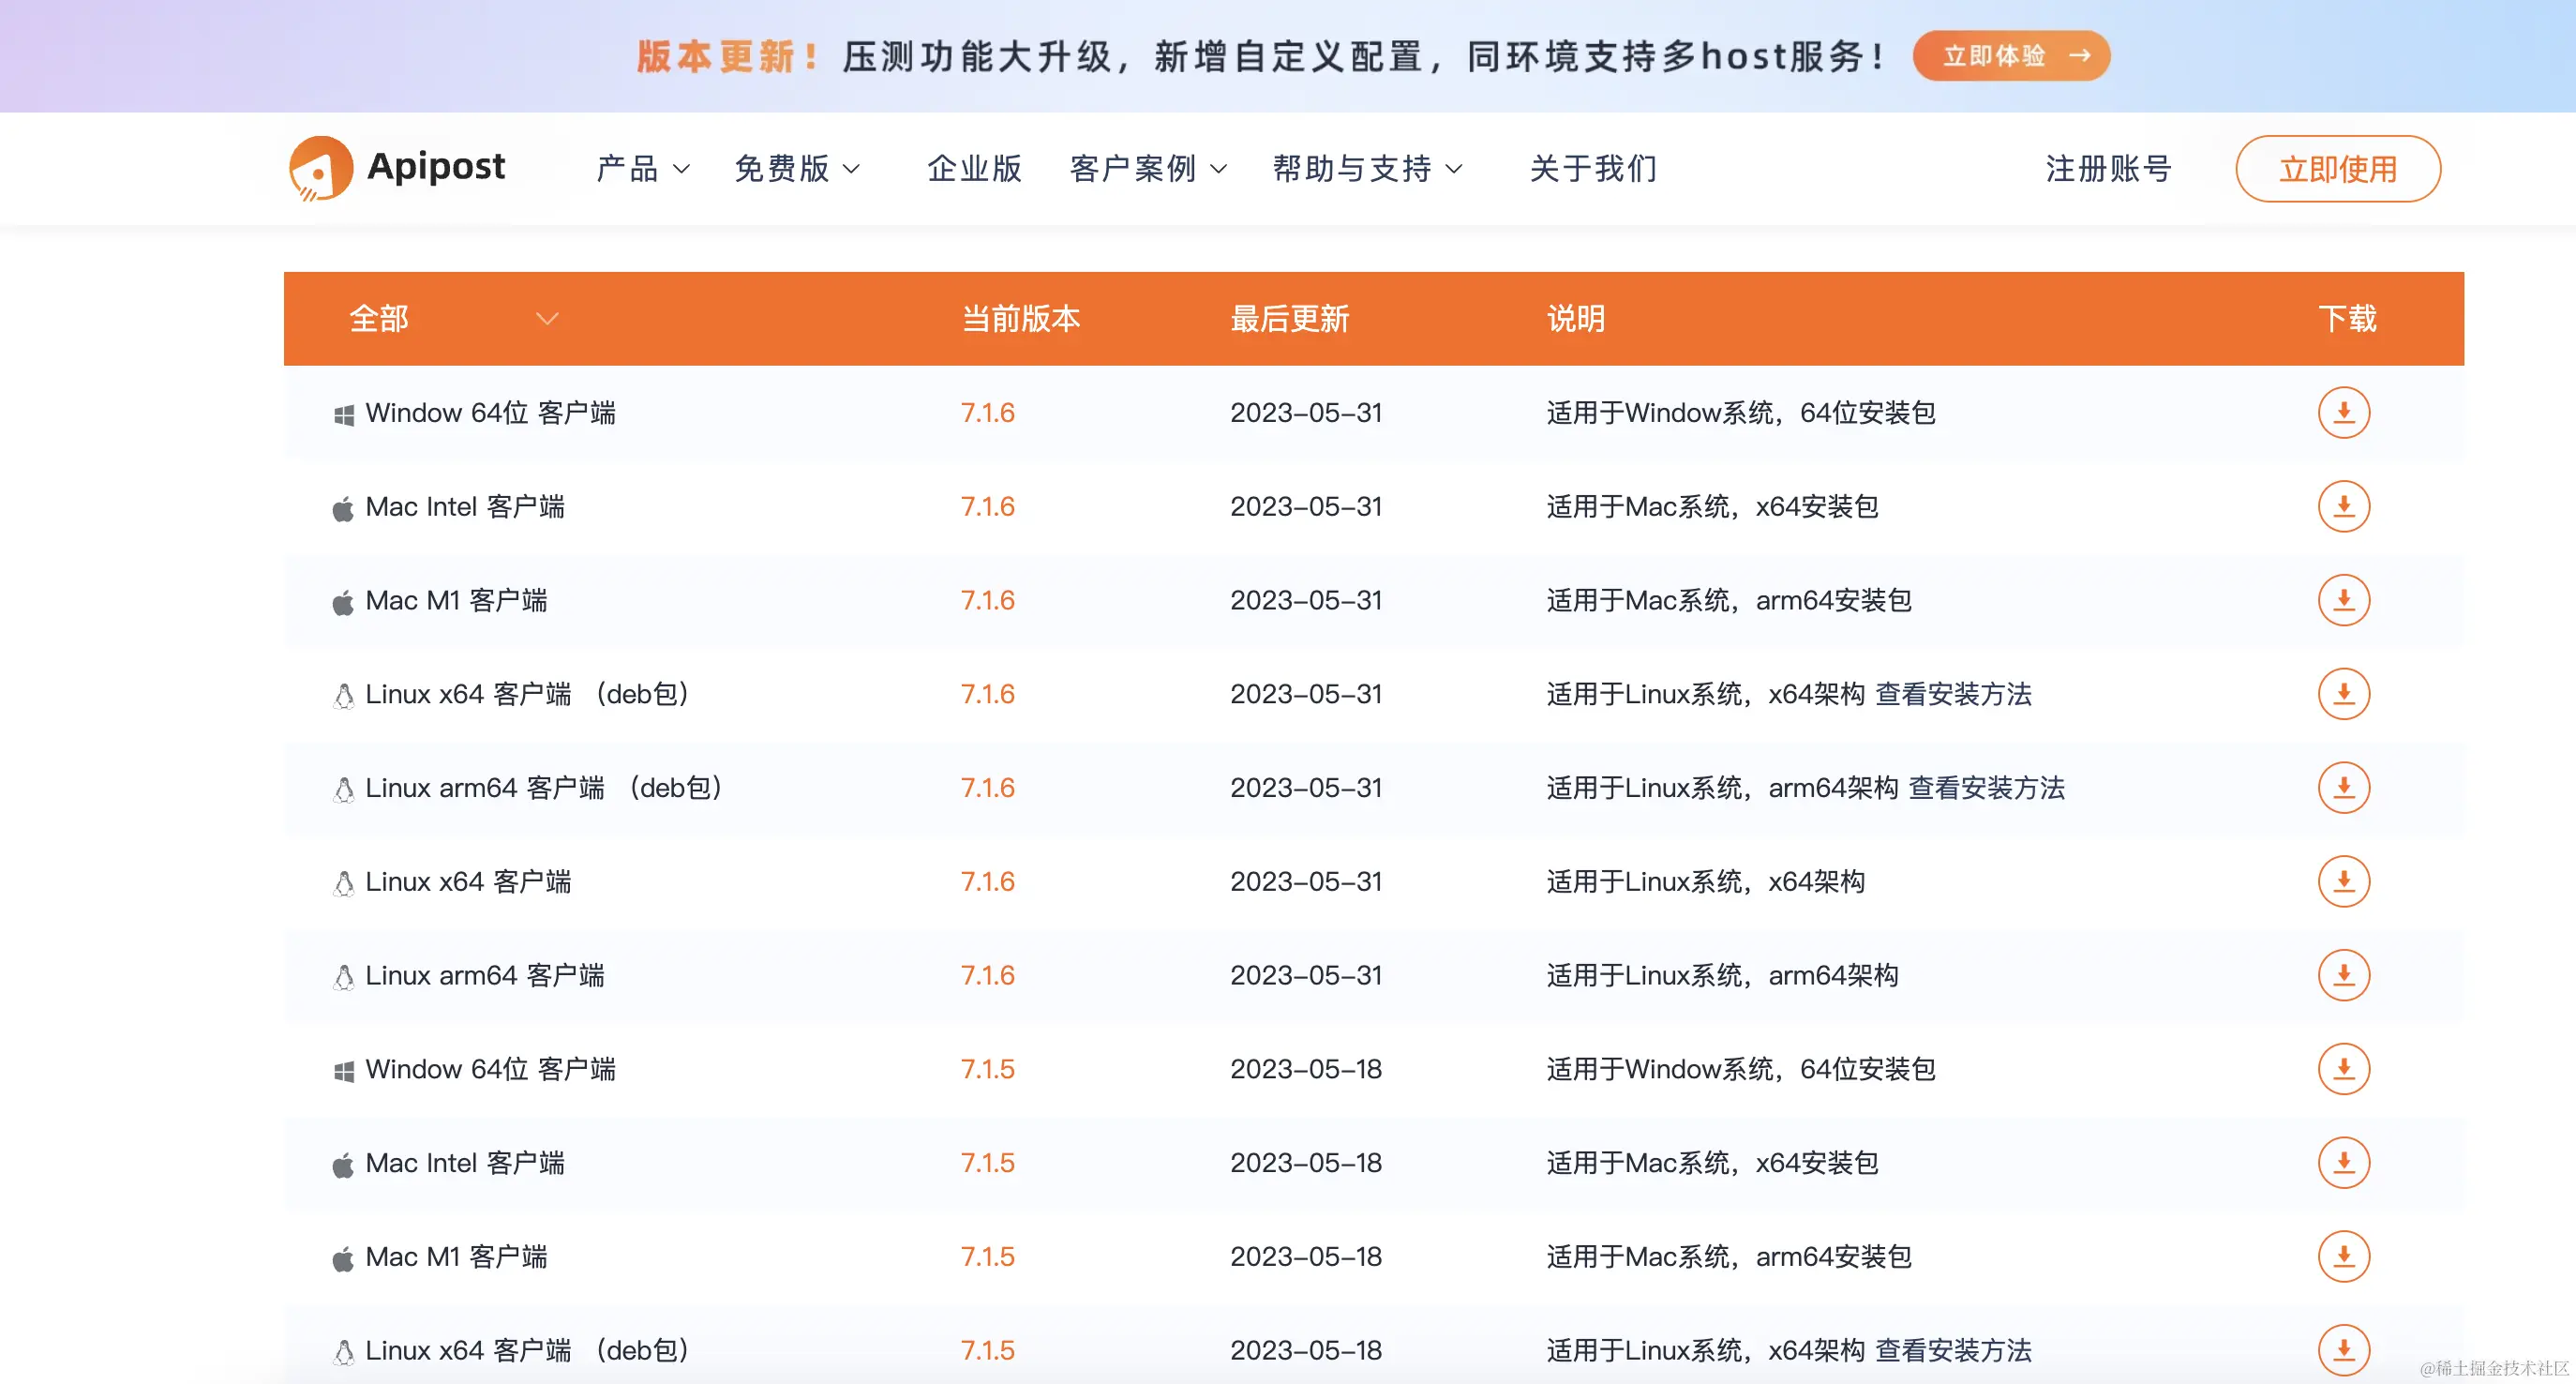The image size is (2576, 1384).
Task: Open the 帮助与支持 dropdown
Action: click(1366, 169)
